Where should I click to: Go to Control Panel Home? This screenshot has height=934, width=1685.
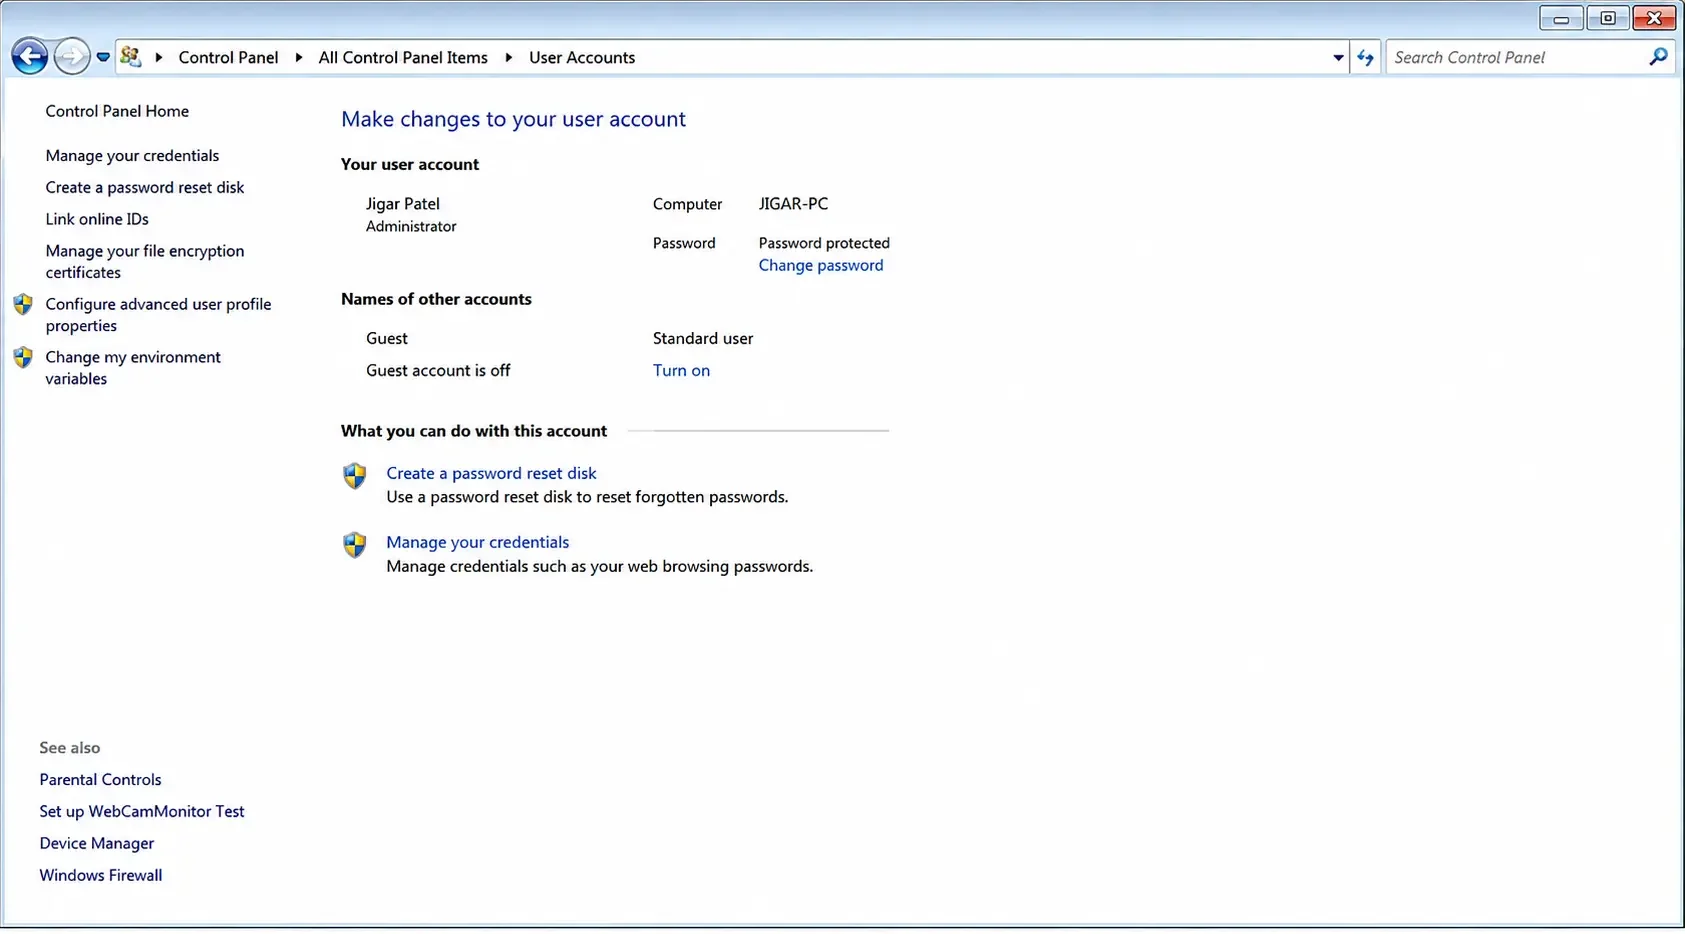[x=117, y=111]
